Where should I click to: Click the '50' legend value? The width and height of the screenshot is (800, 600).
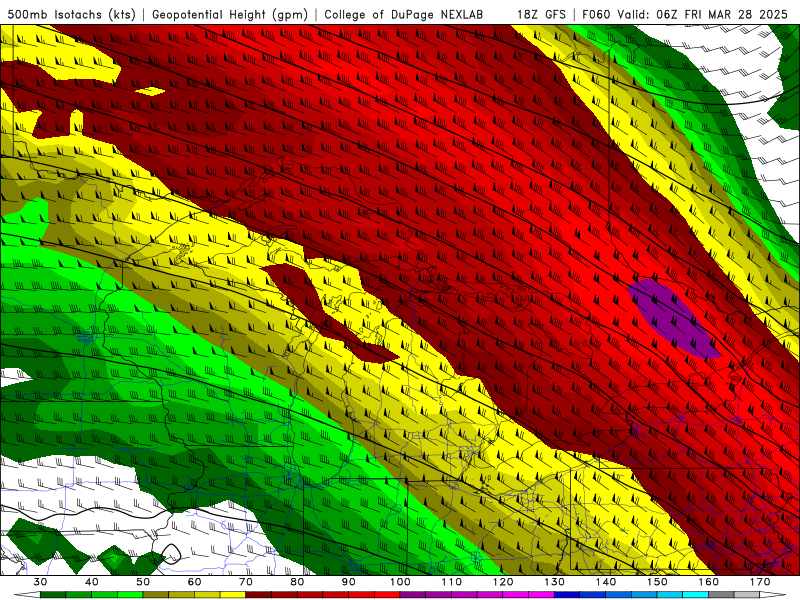pos(143,582)
